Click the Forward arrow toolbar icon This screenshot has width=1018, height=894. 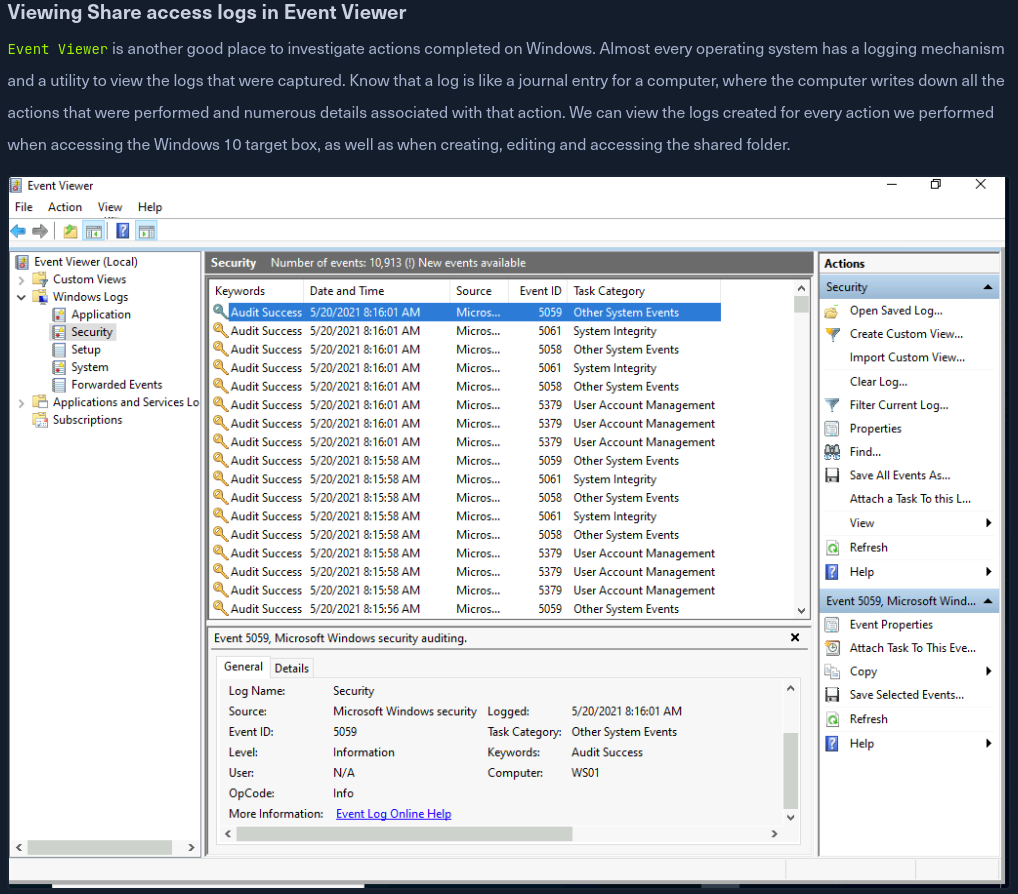(40, 231)
